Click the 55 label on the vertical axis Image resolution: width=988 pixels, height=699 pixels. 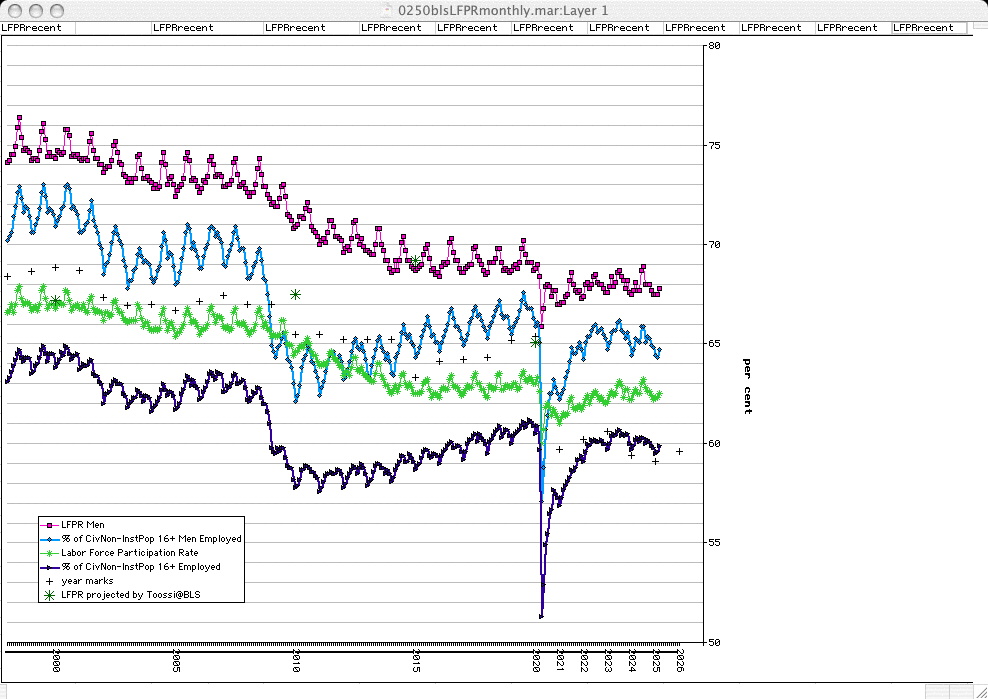[715, 543]
